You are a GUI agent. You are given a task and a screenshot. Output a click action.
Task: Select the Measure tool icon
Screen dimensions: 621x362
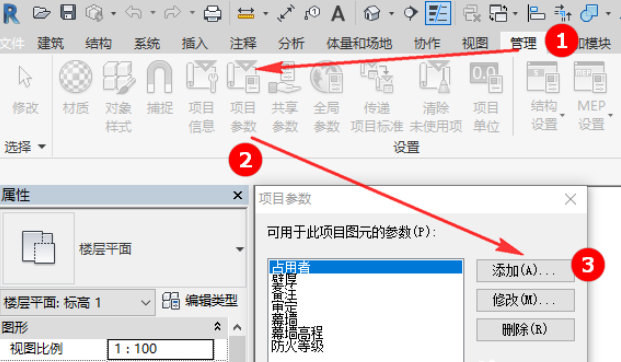point(246,13)
